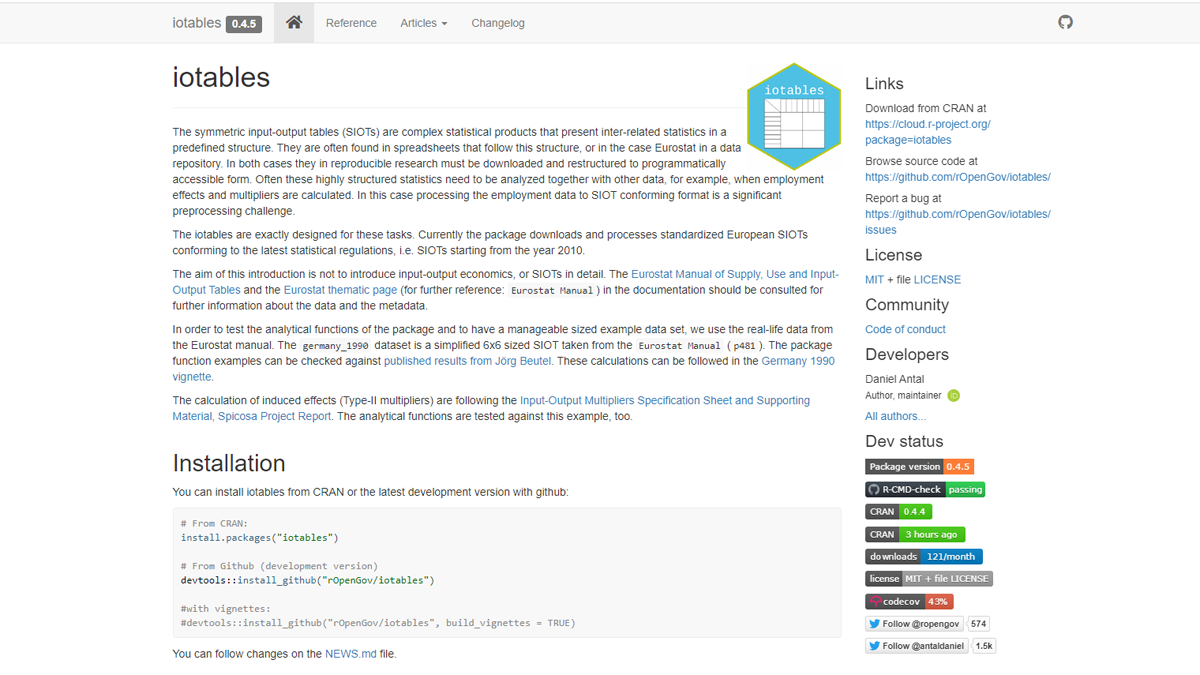1200x675 pixels.
Task: Go to the Changelog page
Action: [497, 23]
